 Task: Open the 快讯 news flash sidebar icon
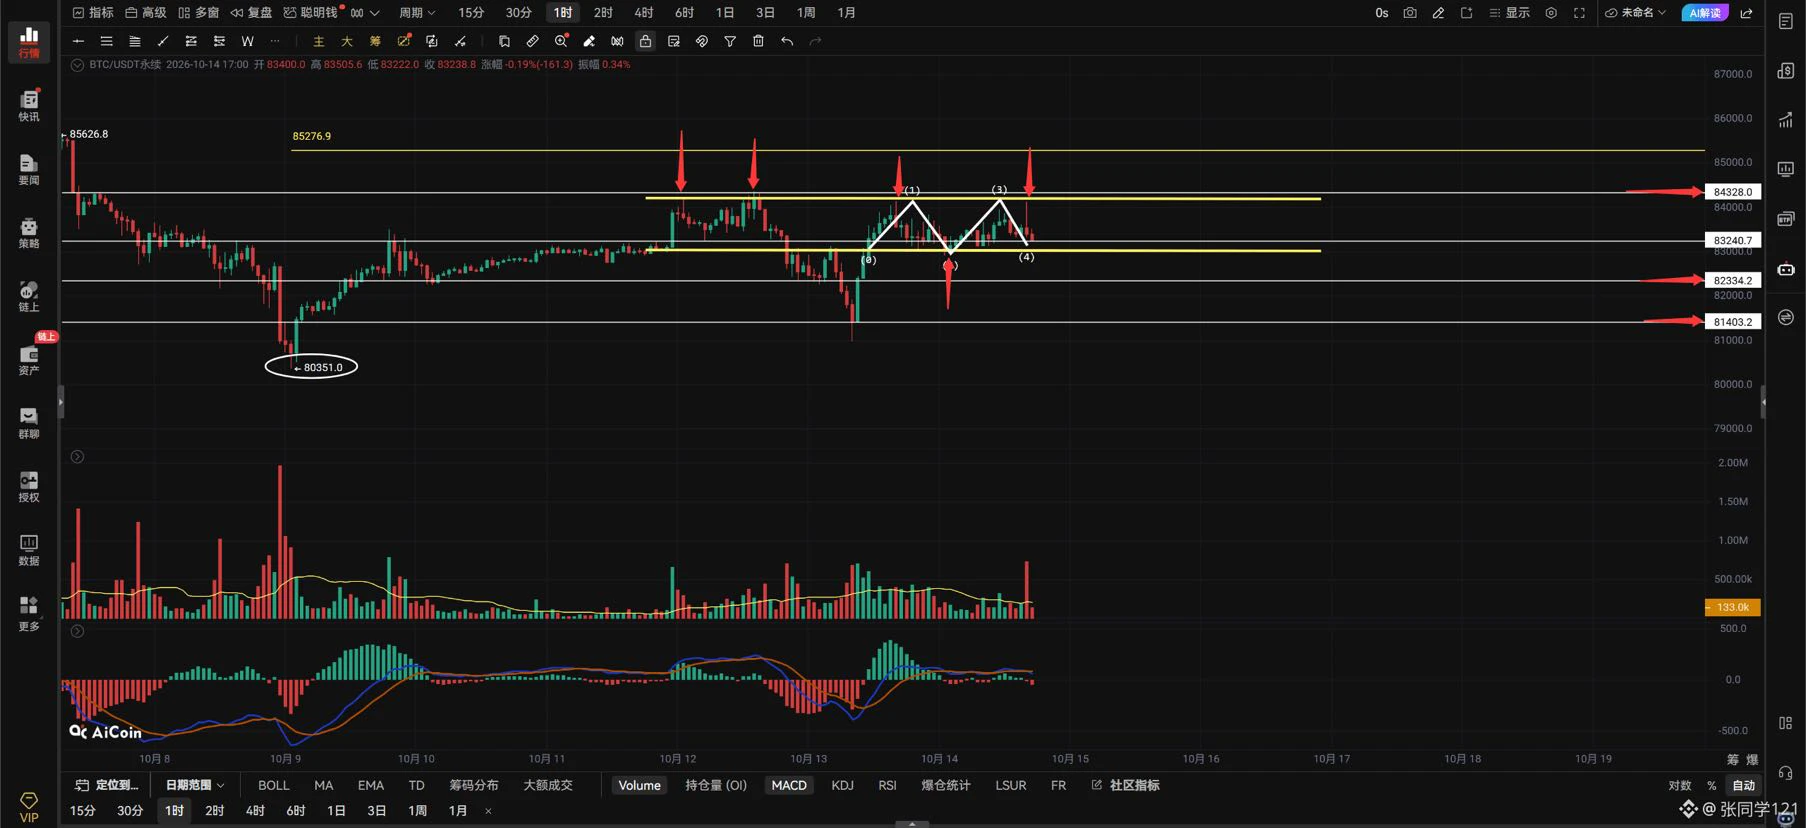pos(29,105)
